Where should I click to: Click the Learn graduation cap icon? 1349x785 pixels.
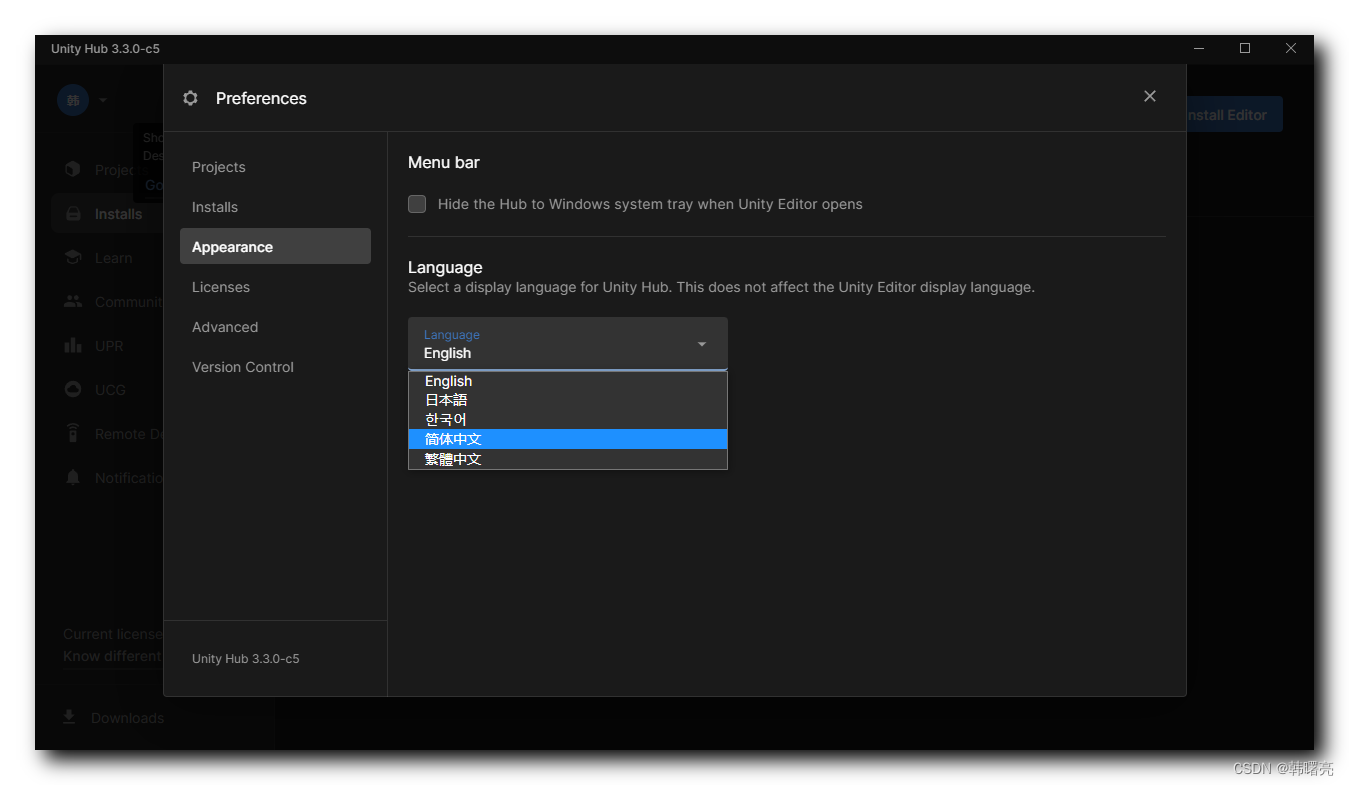73,258
